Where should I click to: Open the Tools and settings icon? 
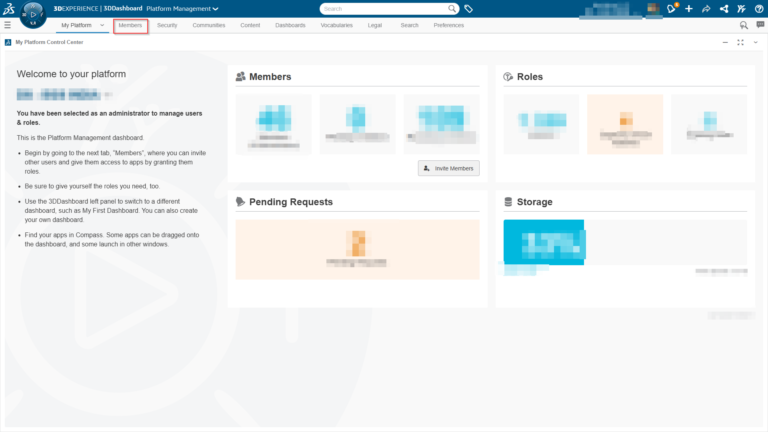click(x=741, y=8)
